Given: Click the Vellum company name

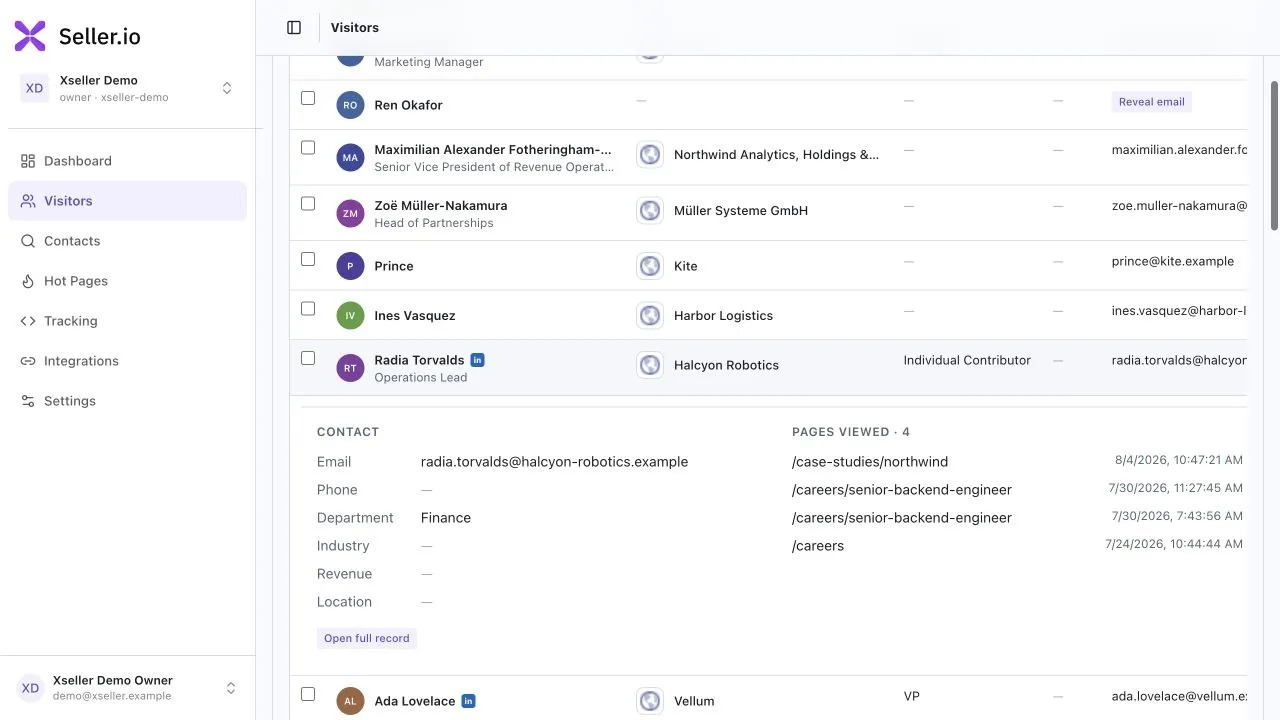Looking at the screenshot, I should point(694,701).
